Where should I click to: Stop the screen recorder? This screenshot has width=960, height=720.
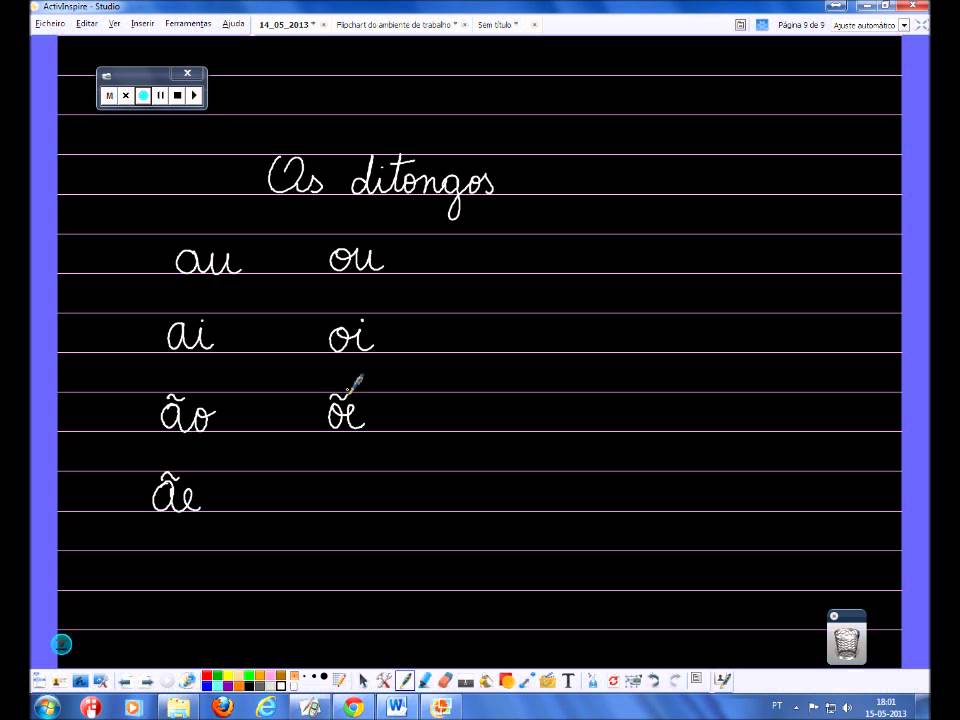click(178, 96)
